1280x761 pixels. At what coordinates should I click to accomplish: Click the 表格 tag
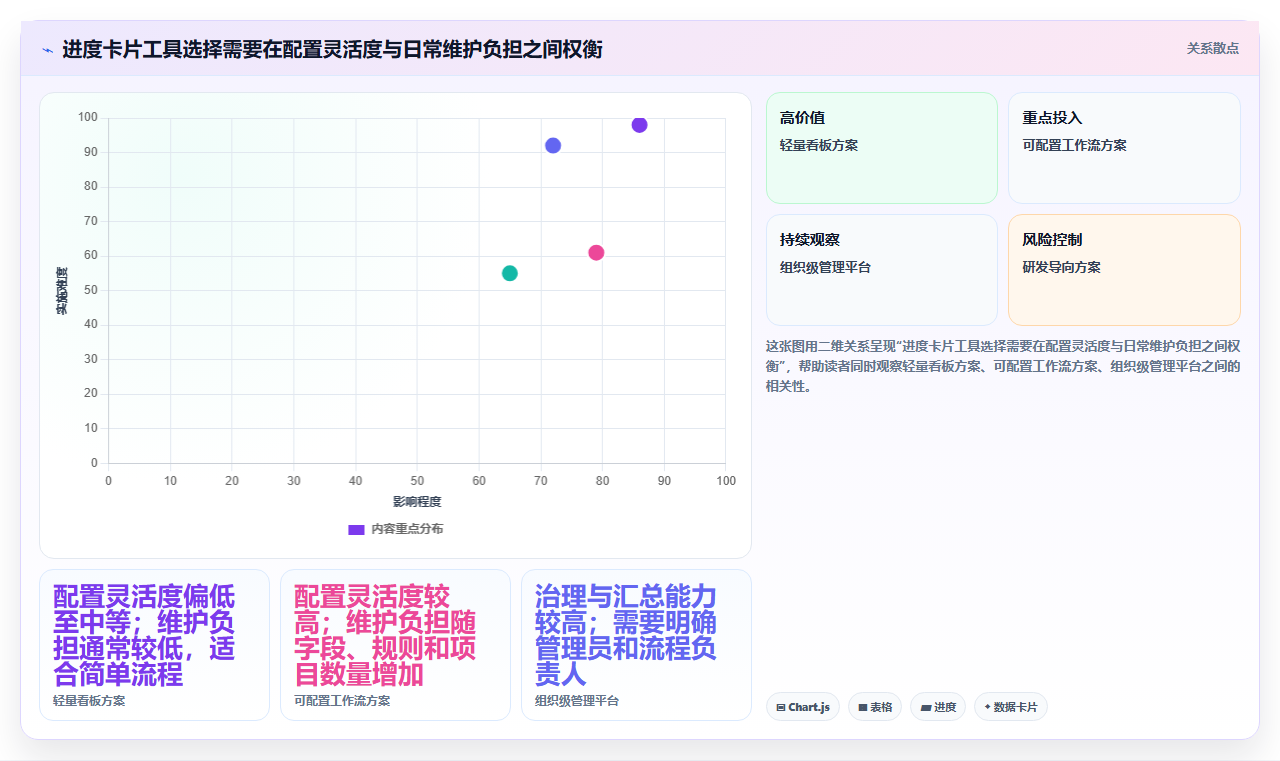875,707
